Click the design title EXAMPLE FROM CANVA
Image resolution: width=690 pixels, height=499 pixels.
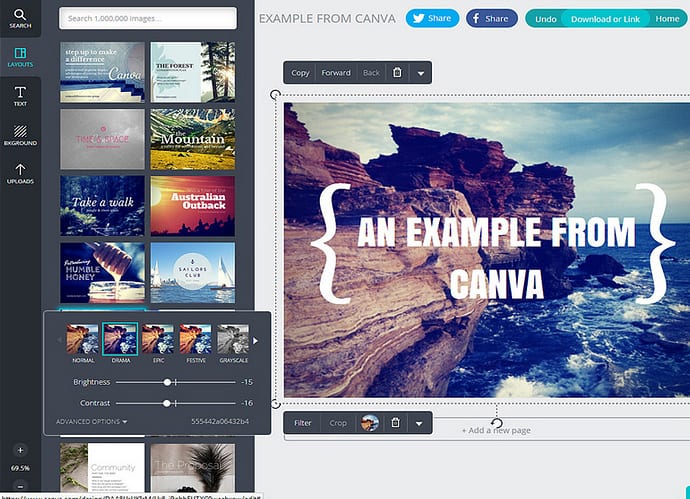[327, 18]
